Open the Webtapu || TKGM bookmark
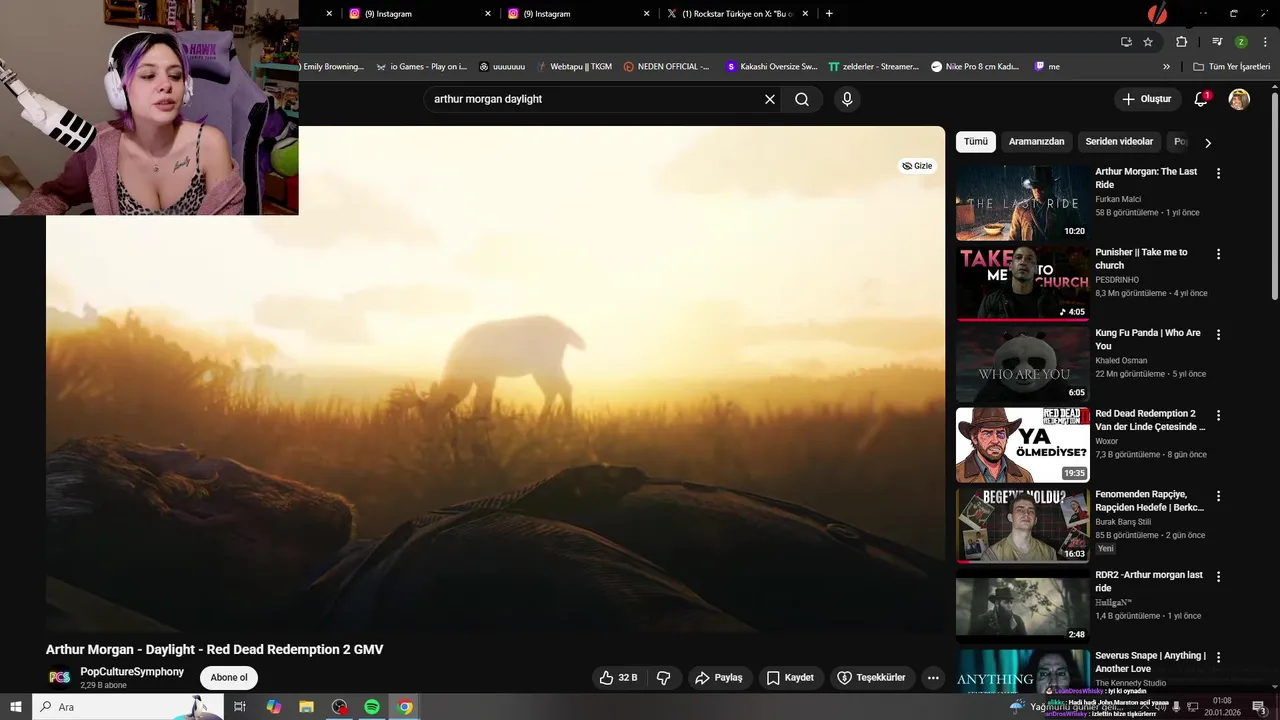 (x=573, y=67)
